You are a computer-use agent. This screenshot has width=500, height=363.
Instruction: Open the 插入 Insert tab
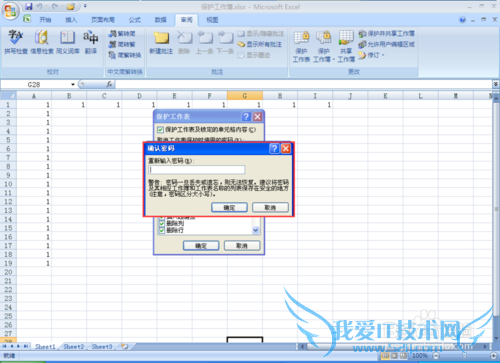point(71,20)
